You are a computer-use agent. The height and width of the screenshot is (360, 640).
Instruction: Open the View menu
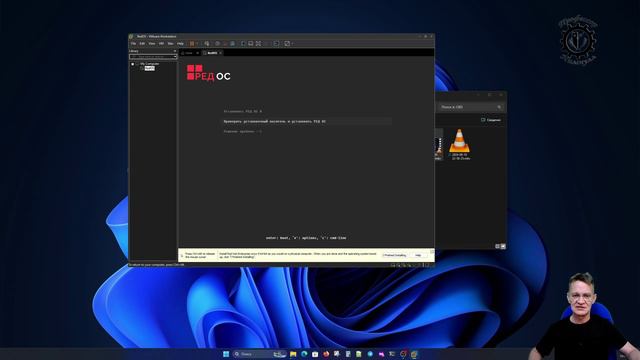point(151,43)
